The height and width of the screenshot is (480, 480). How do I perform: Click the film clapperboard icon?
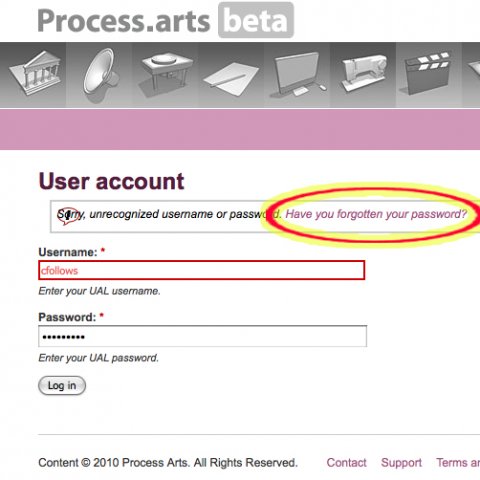pos(426,73)
